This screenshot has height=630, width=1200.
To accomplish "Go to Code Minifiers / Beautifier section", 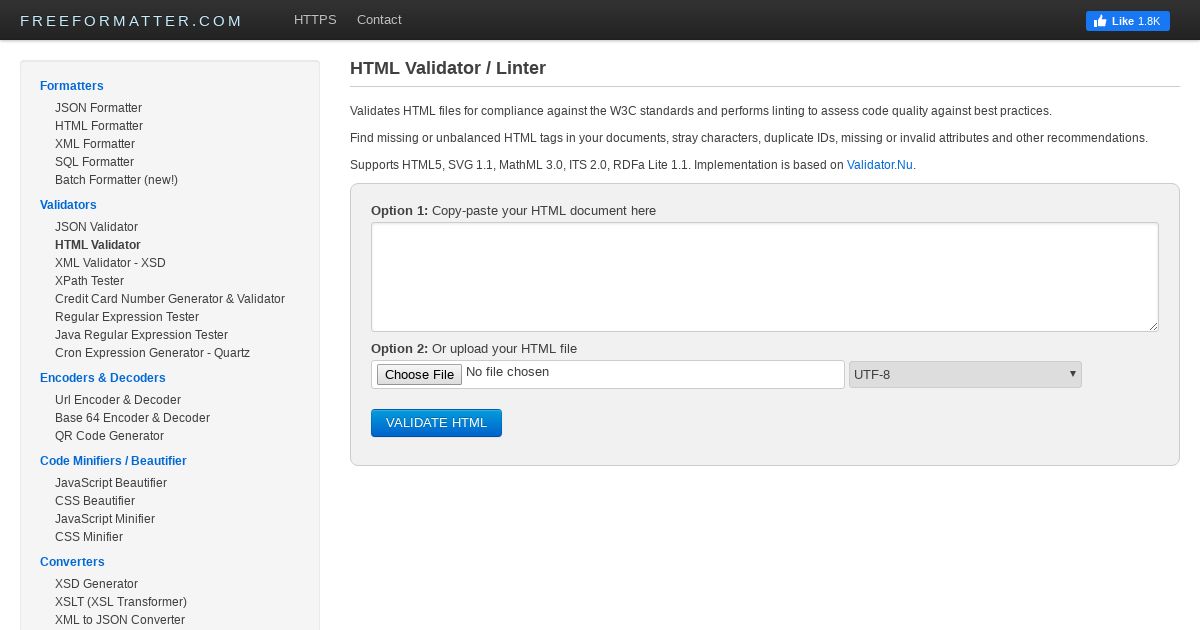I will (113, 461).
